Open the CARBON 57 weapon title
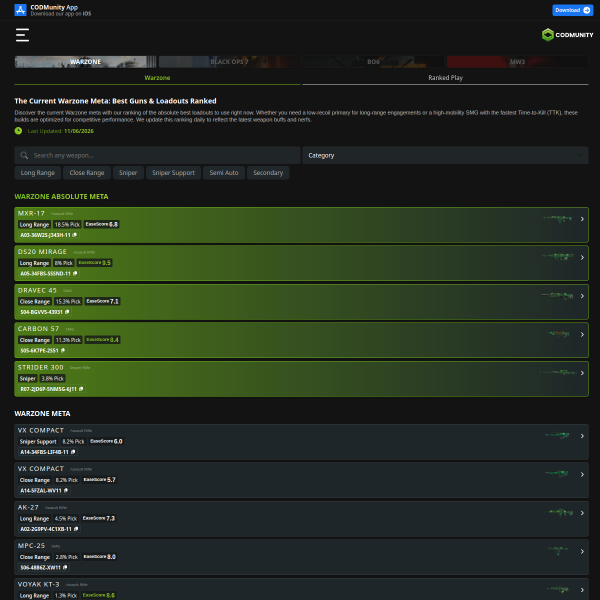The image size is (600, 600). point(38,329)
